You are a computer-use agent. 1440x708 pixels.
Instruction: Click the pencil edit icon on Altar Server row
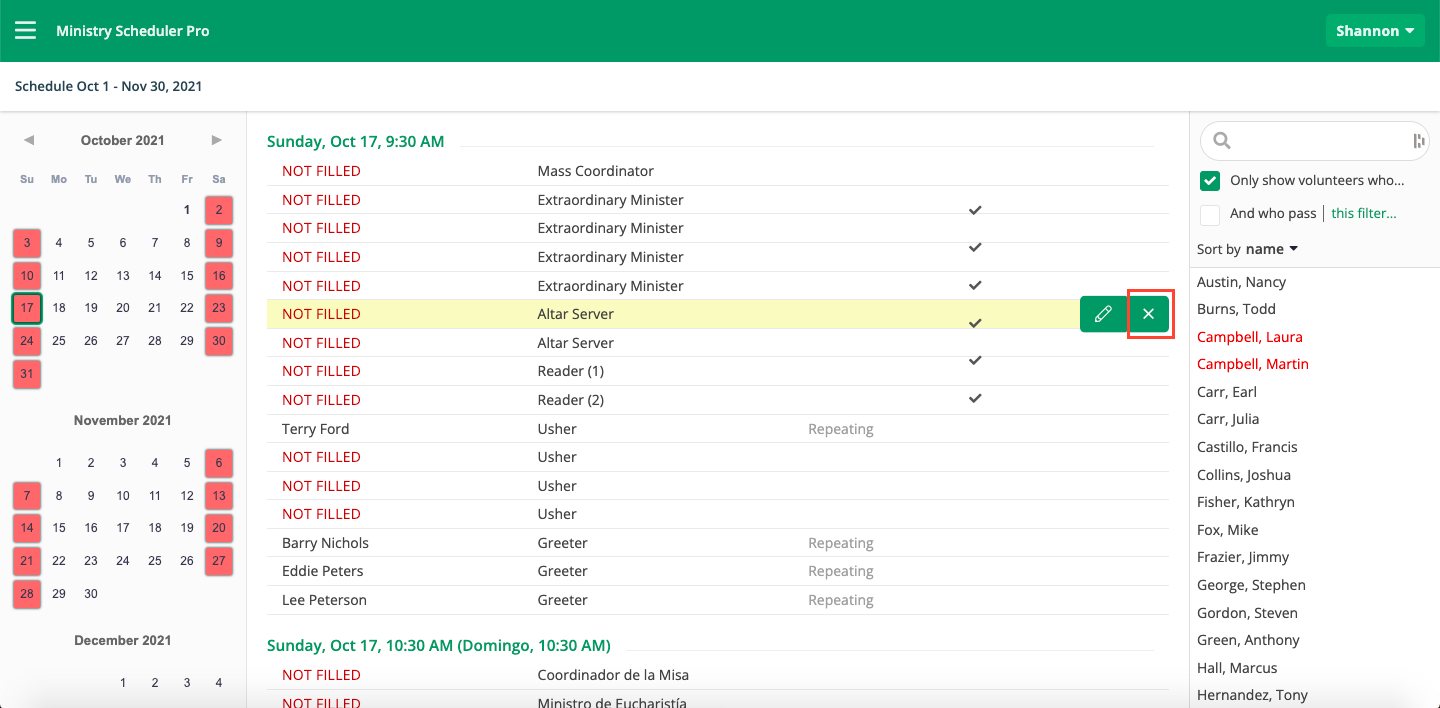coord(1103,314)
